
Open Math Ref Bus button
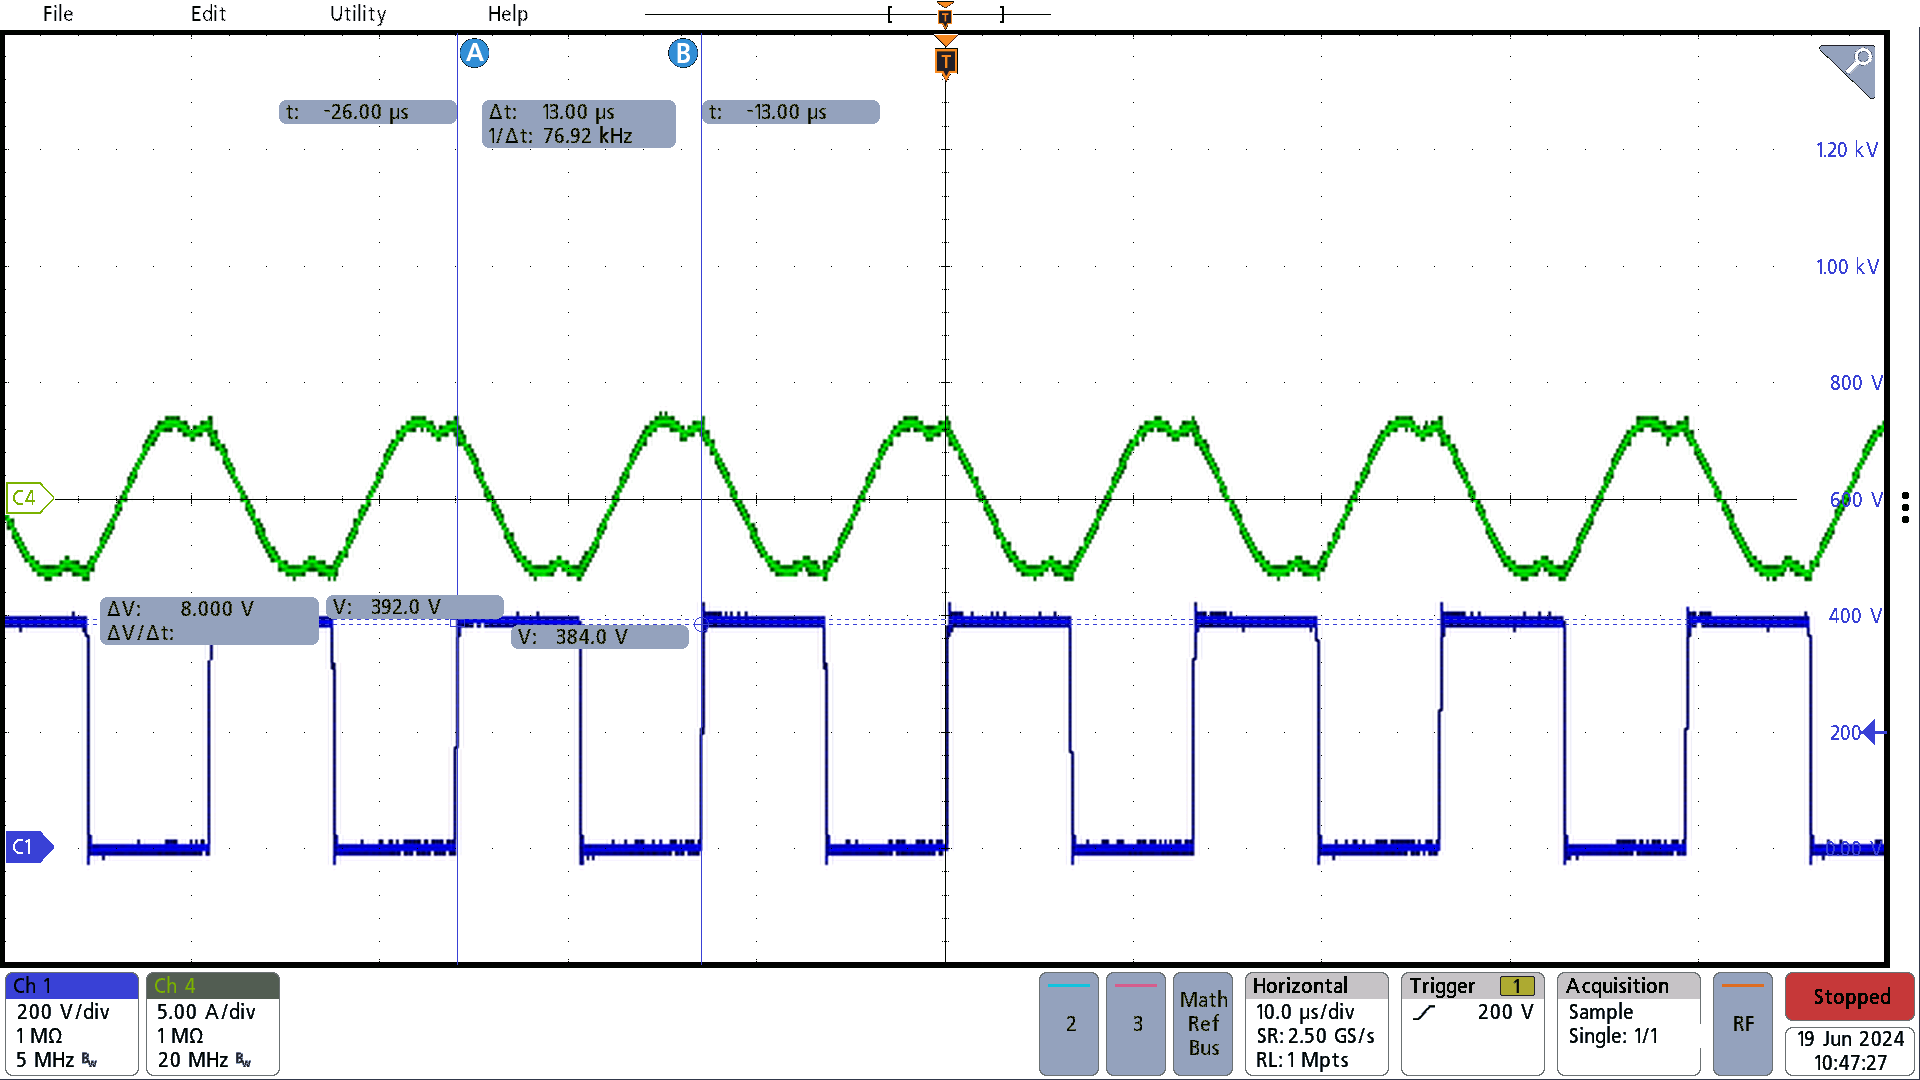(x=1203, y=1024)
